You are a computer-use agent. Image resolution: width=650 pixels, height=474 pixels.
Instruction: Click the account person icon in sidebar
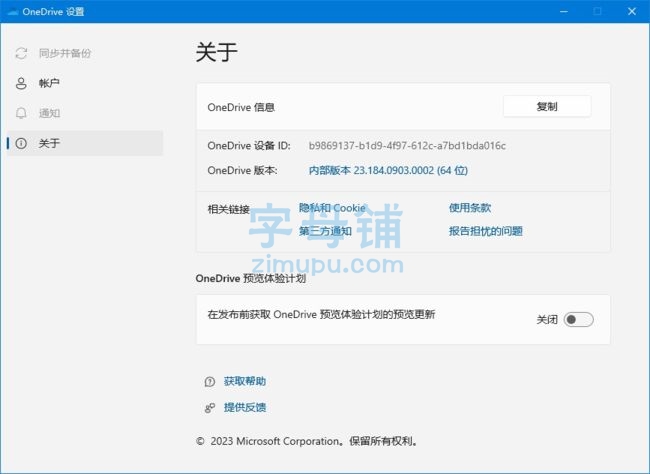[21, 83]
